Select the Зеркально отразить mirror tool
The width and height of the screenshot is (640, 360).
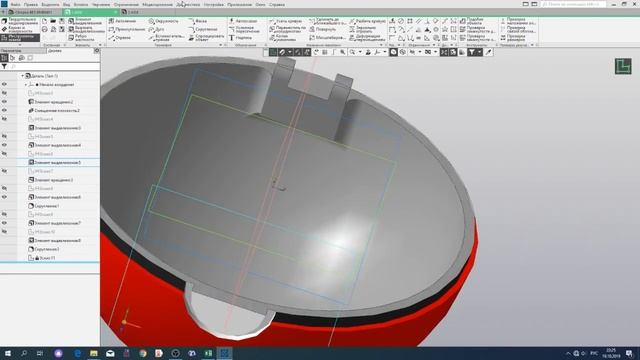pos(363,29)
